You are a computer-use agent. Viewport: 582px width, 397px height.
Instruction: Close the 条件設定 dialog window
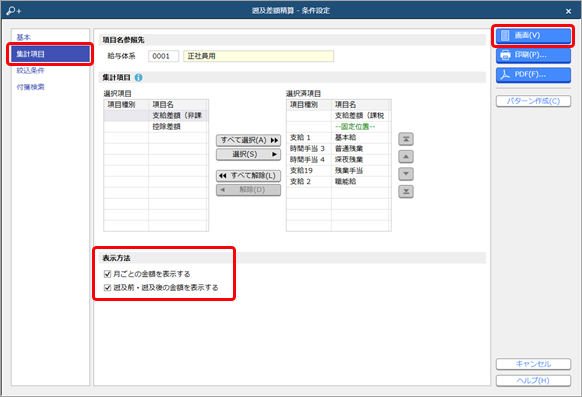pos(568,11)
